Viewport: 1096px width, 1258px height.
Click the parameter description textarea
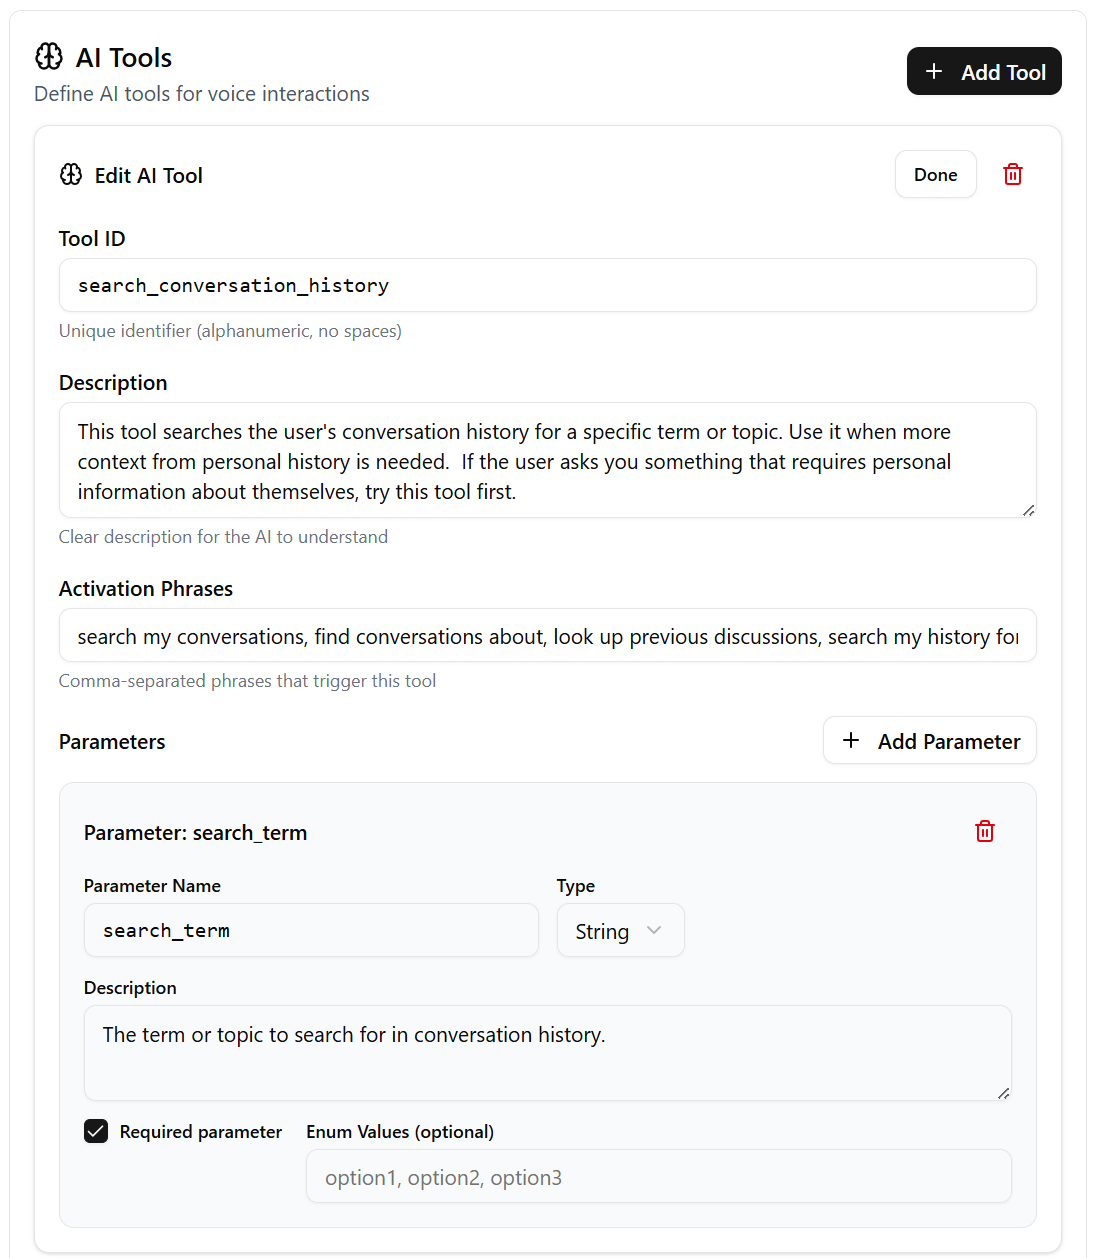coord(547,1050)
